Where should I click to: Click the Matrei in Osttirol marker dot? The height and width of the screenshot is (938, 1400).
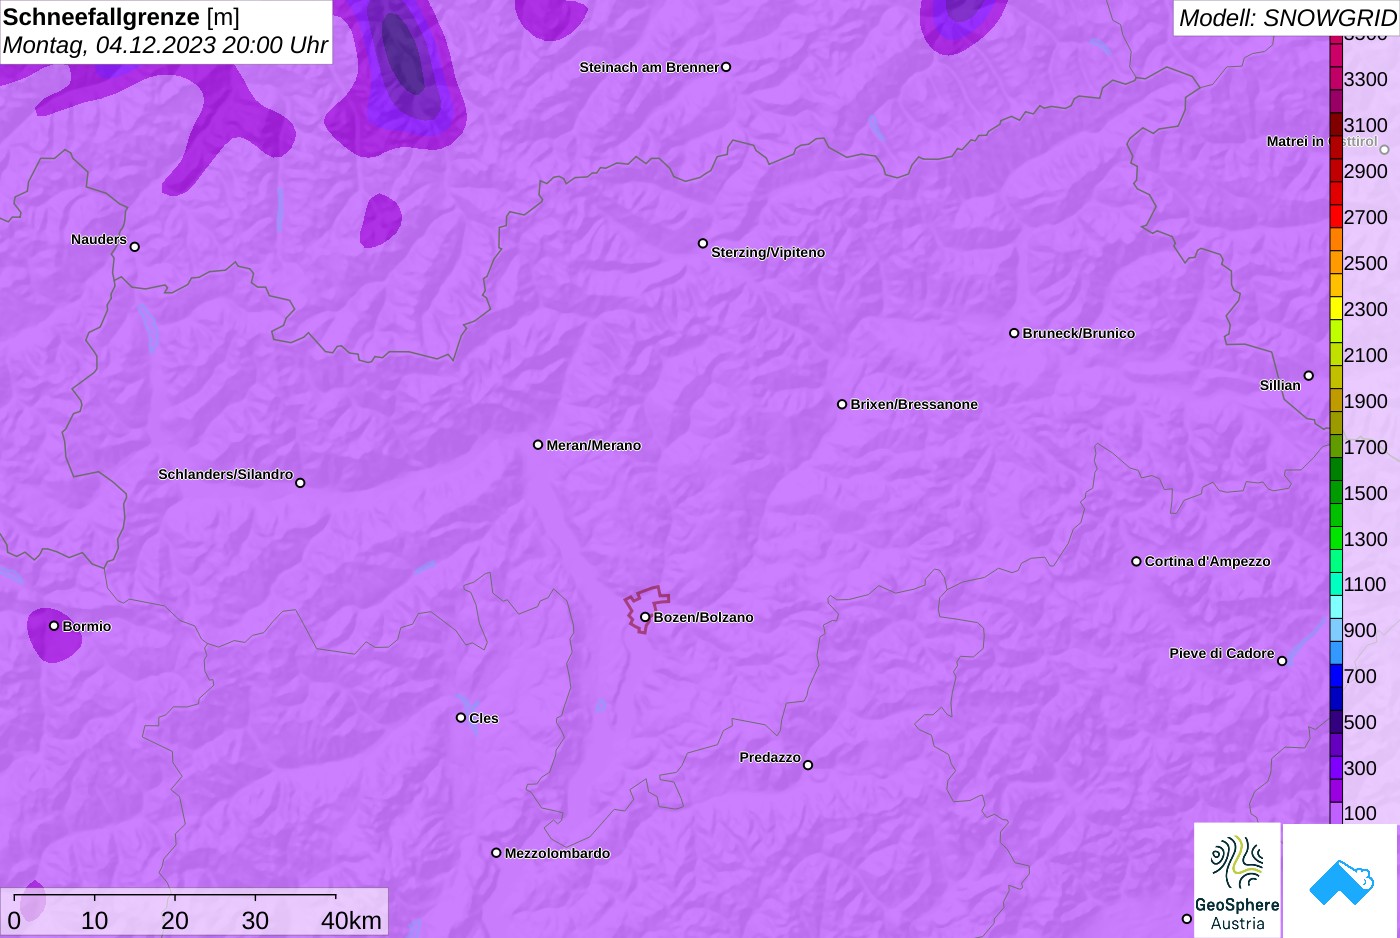pyautogui.click(x=1385, y=150)
